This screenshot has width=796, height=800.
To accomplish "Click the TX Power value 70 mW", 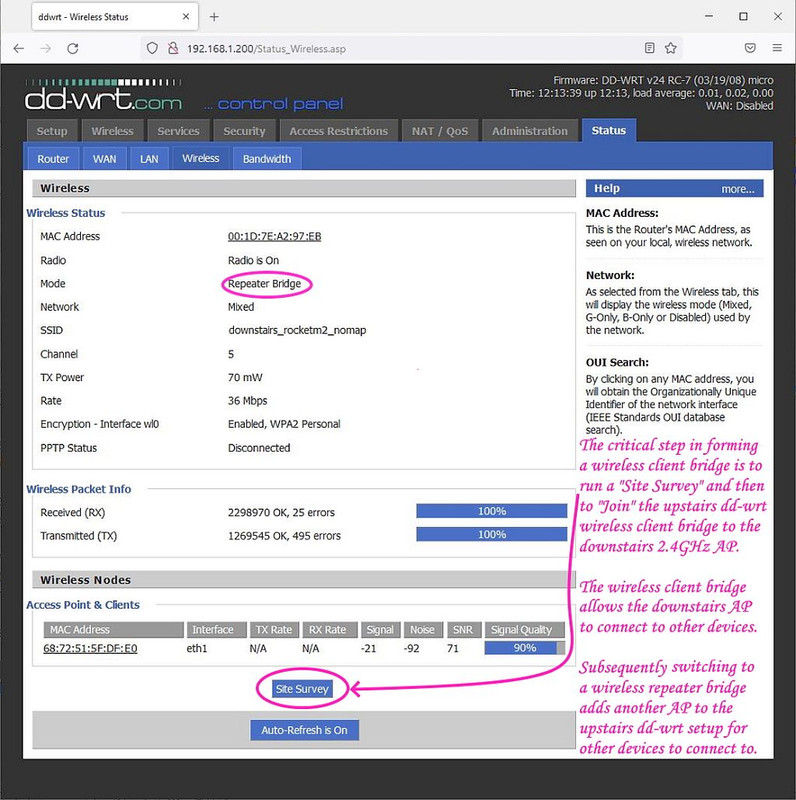I will point(245,377).
